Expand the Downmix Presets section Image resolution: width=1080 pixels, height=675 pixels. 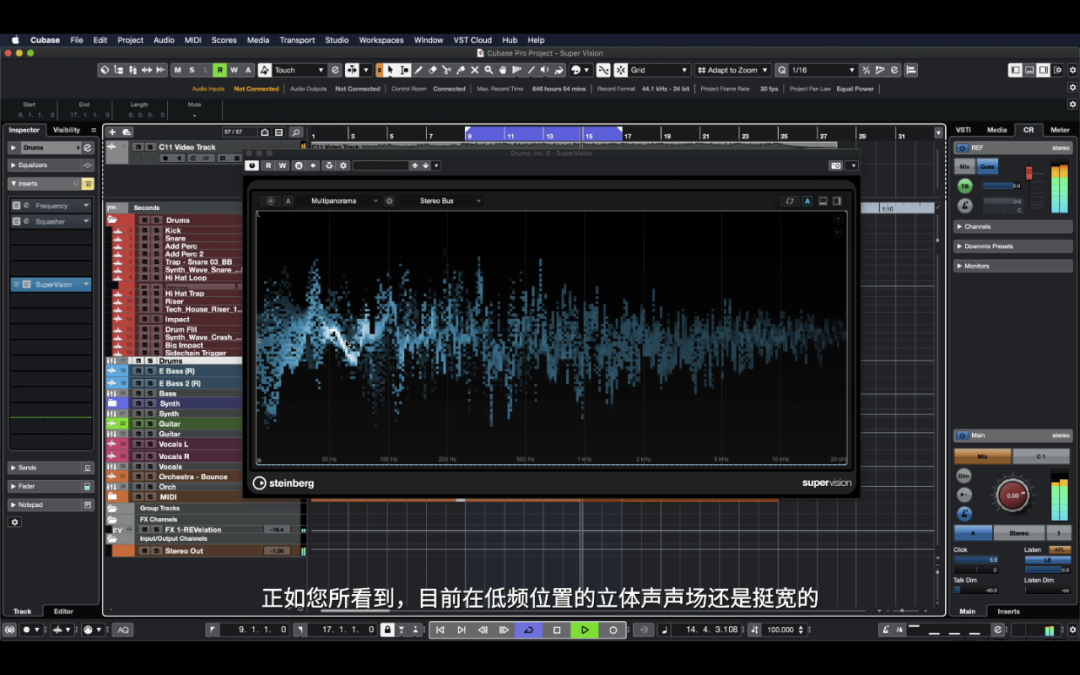[x=1012, y=246]
